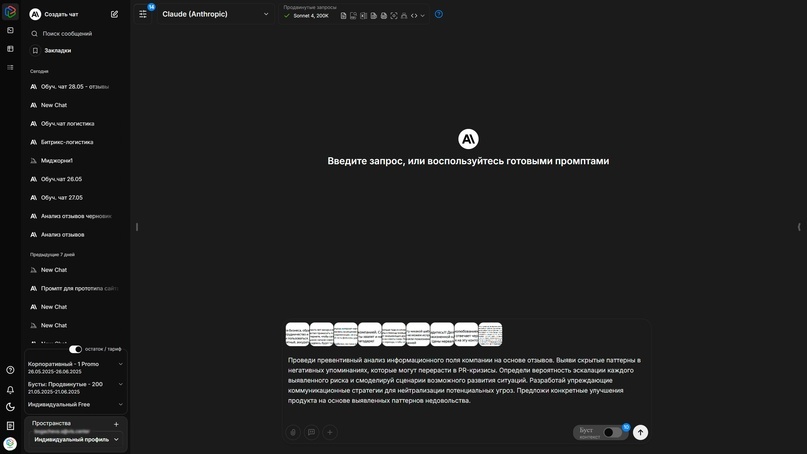Click the screen capture frame icon in top bar

pos(394,16)
